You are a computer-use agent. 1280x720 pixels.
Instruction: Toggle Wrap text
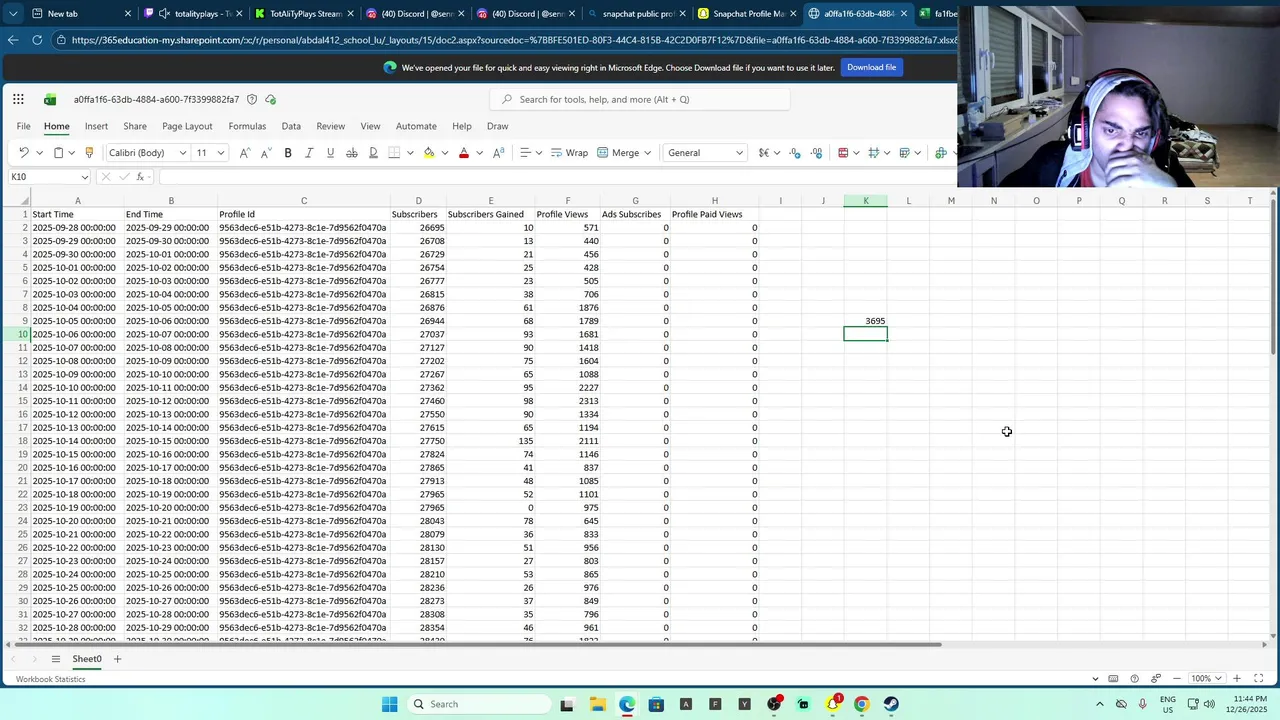[x=569, y=153]
